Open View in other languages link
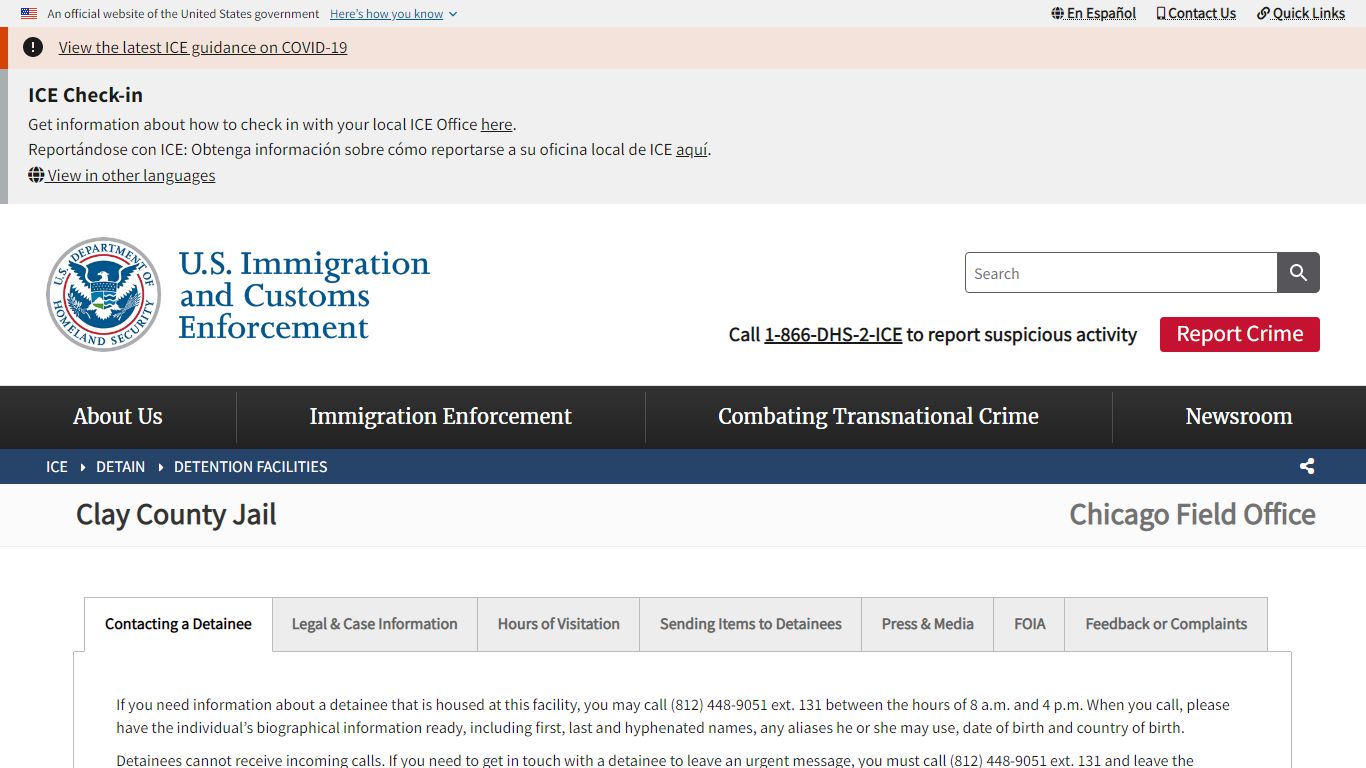Image resolution: width=1366 pixels, height=768 pixels. coord(122,175)
